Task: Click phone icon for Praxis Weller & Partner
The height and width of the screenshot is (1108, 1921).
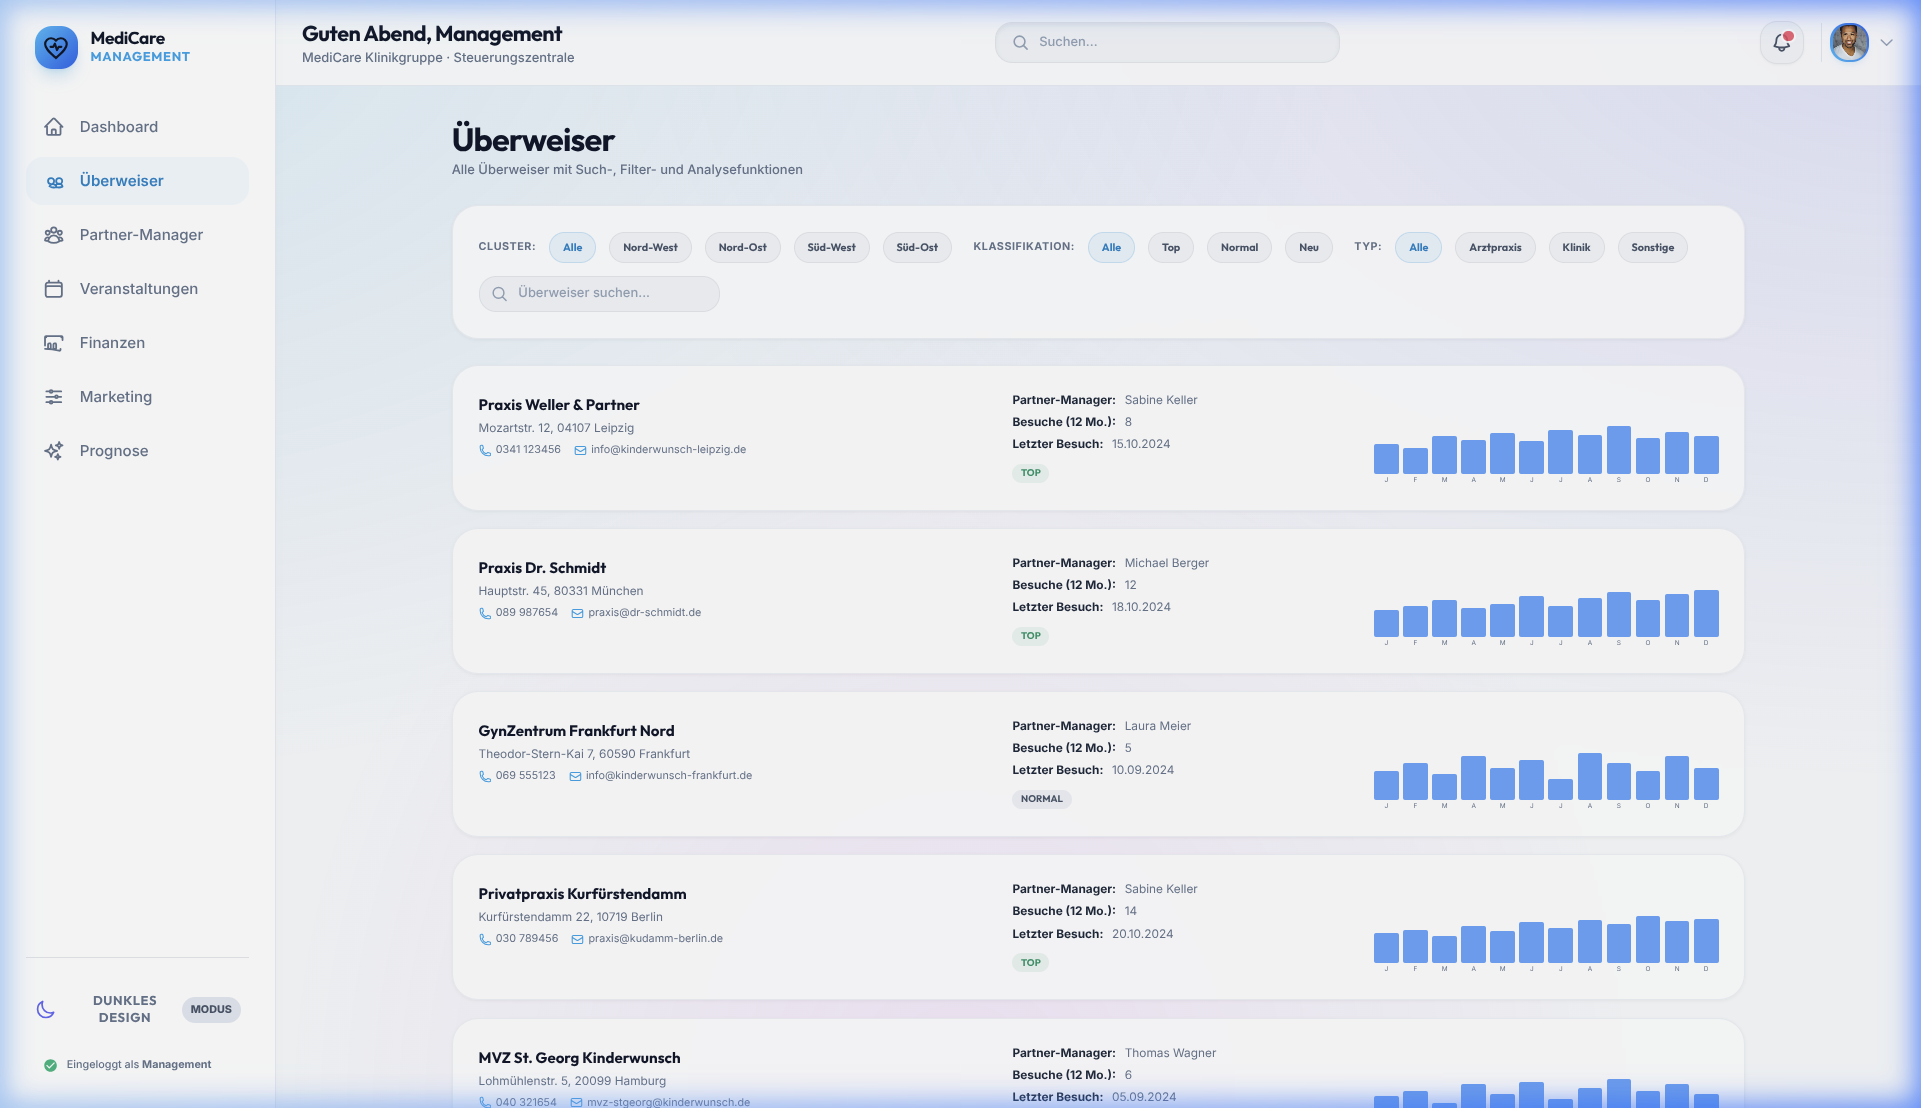Action: click(485, 450)
